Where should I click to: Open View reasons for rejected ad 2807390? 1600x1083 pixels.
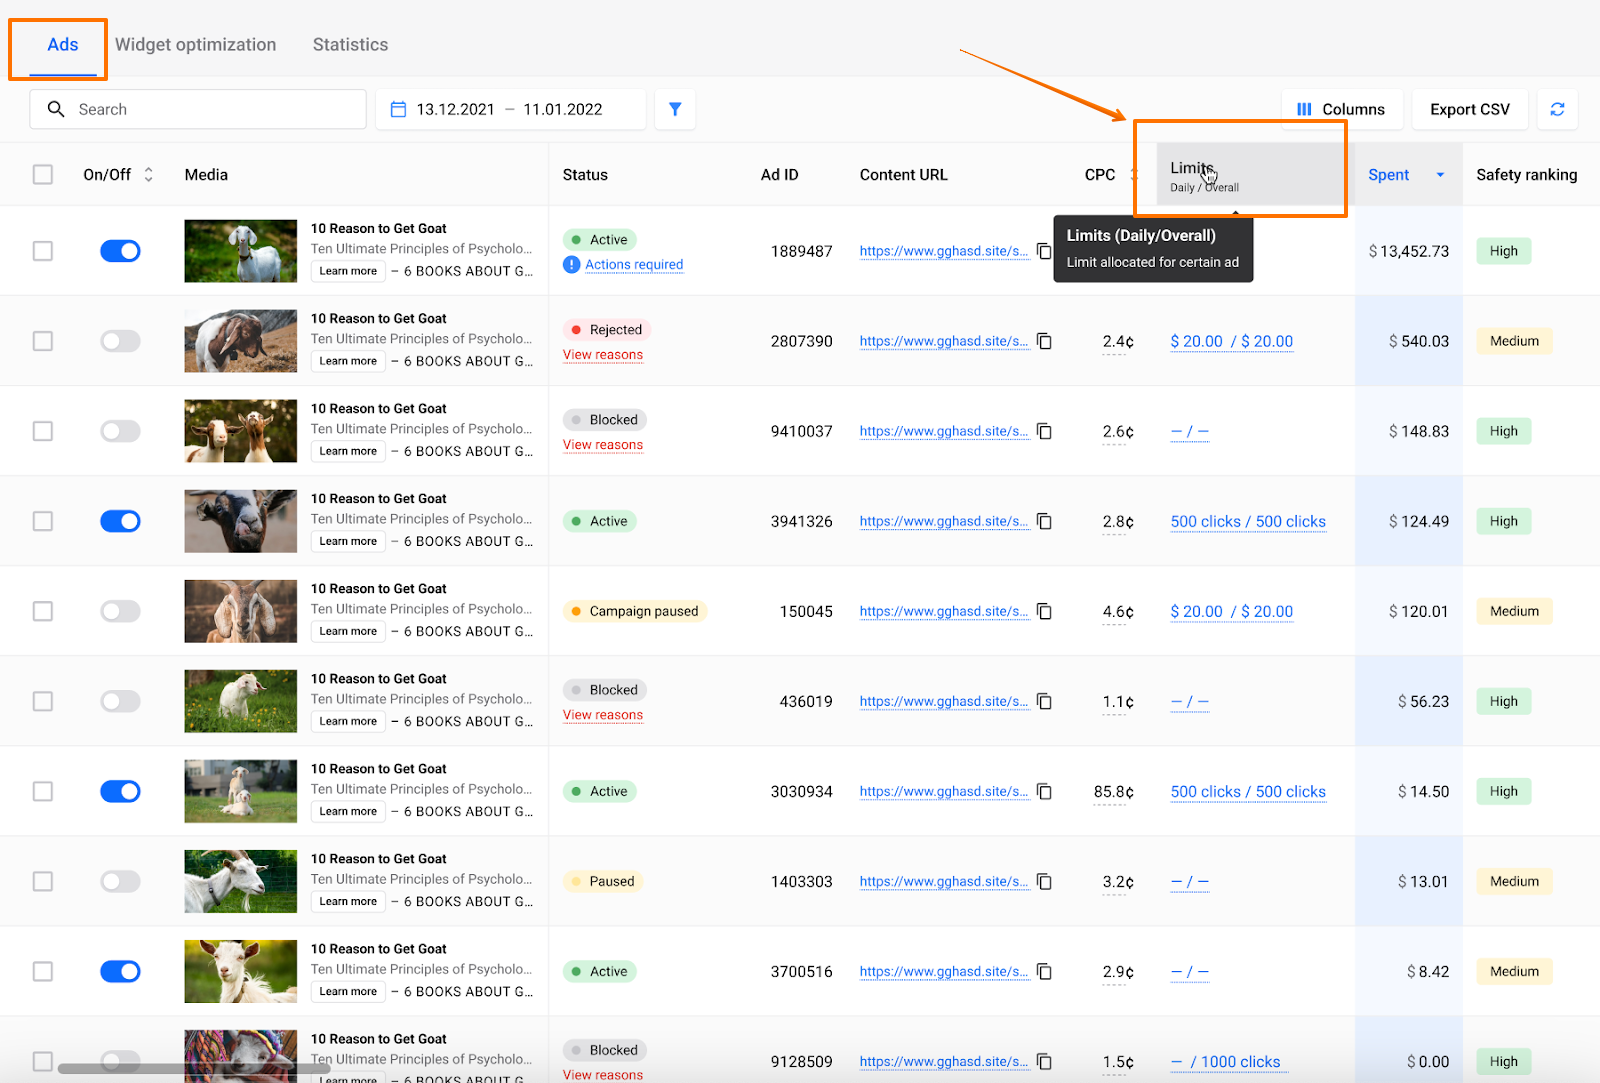tap(603, 355)
